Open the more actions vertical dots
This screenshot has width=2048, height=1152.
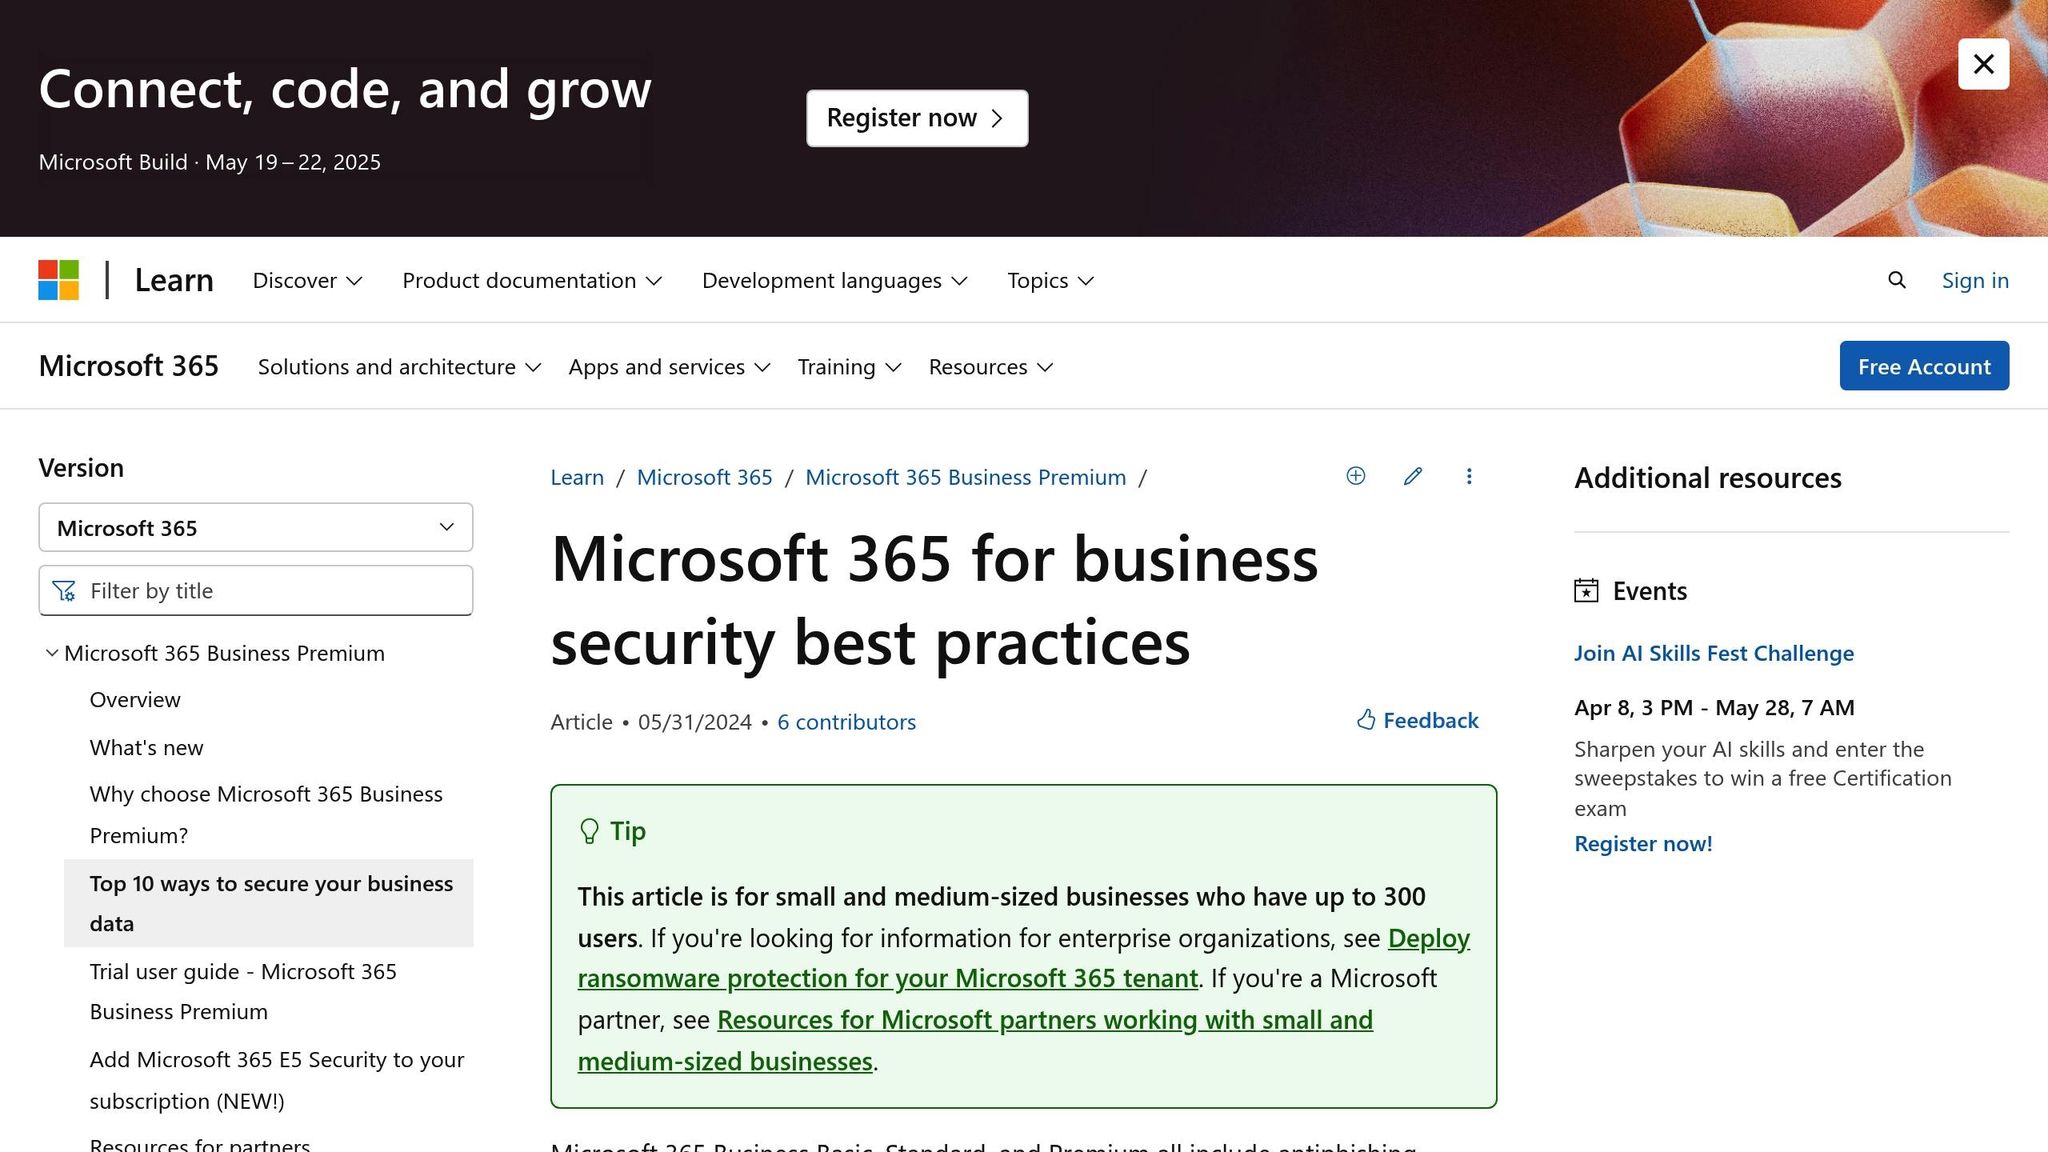pos(1468,476)
